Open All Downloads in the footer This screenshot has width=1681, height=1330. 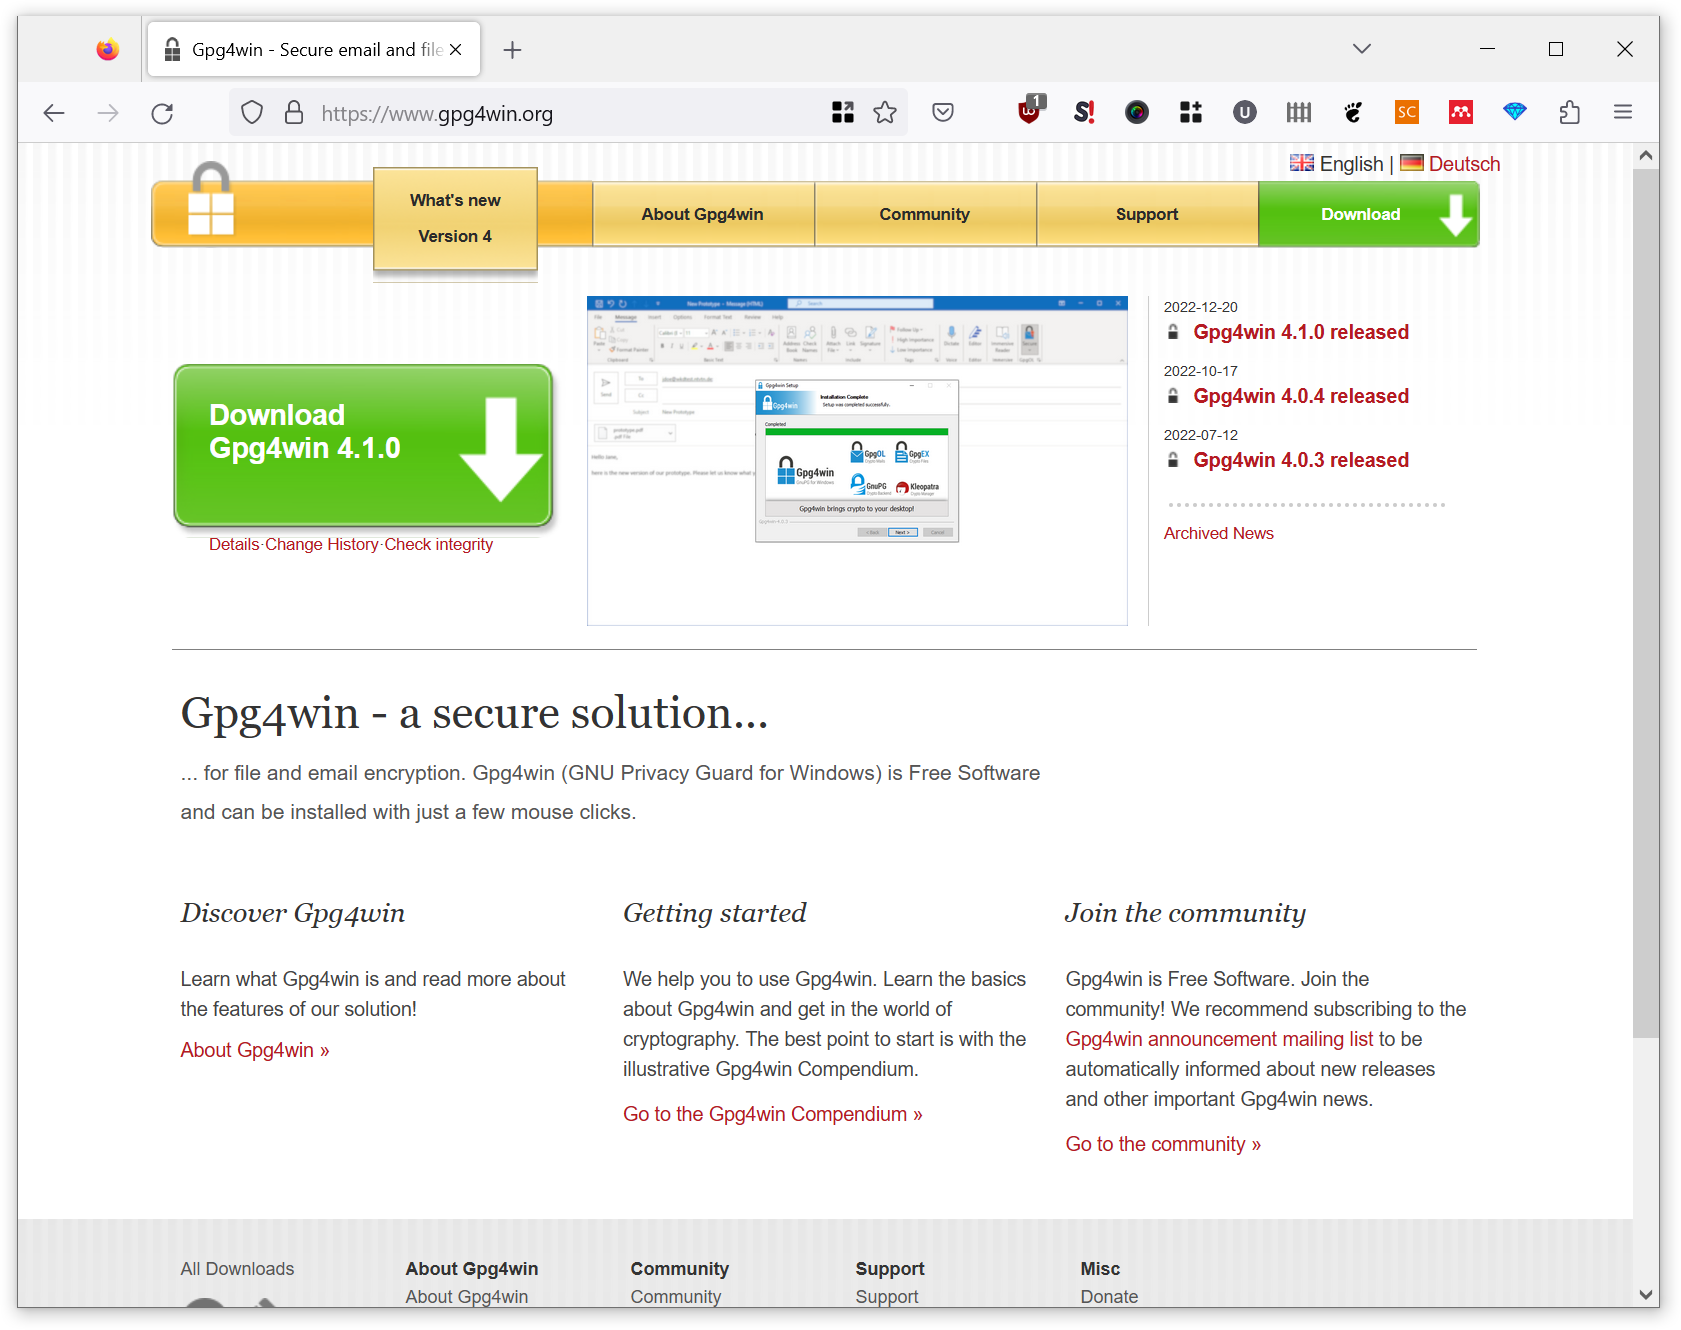pyautogui.click(x=237, y=1269)
